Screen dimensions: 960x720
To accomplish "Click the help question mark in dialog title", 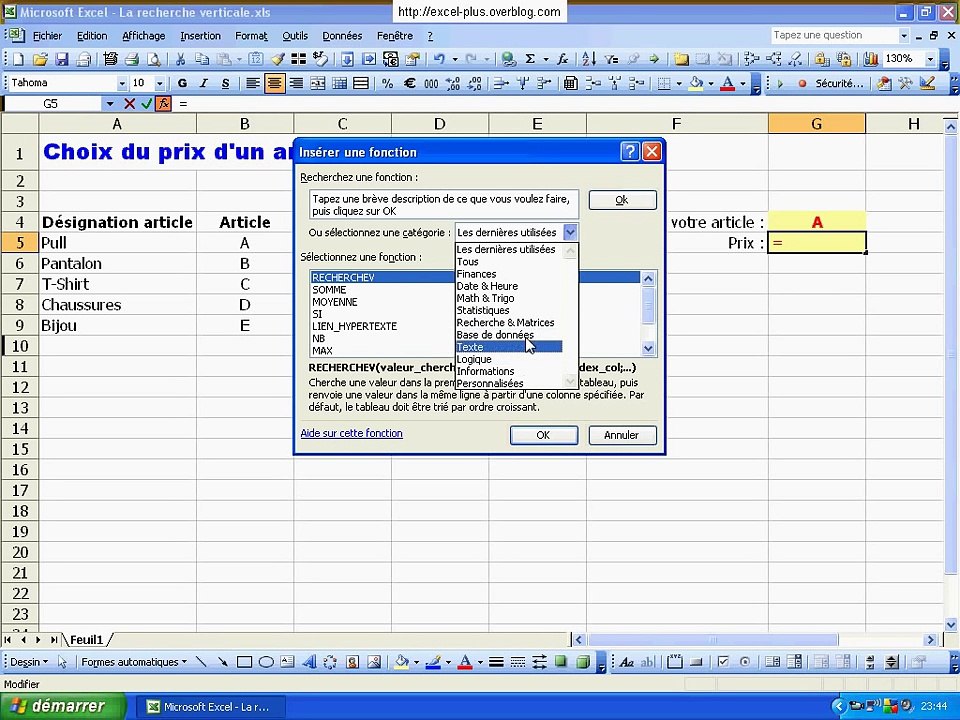I will (x=629, y=152).
